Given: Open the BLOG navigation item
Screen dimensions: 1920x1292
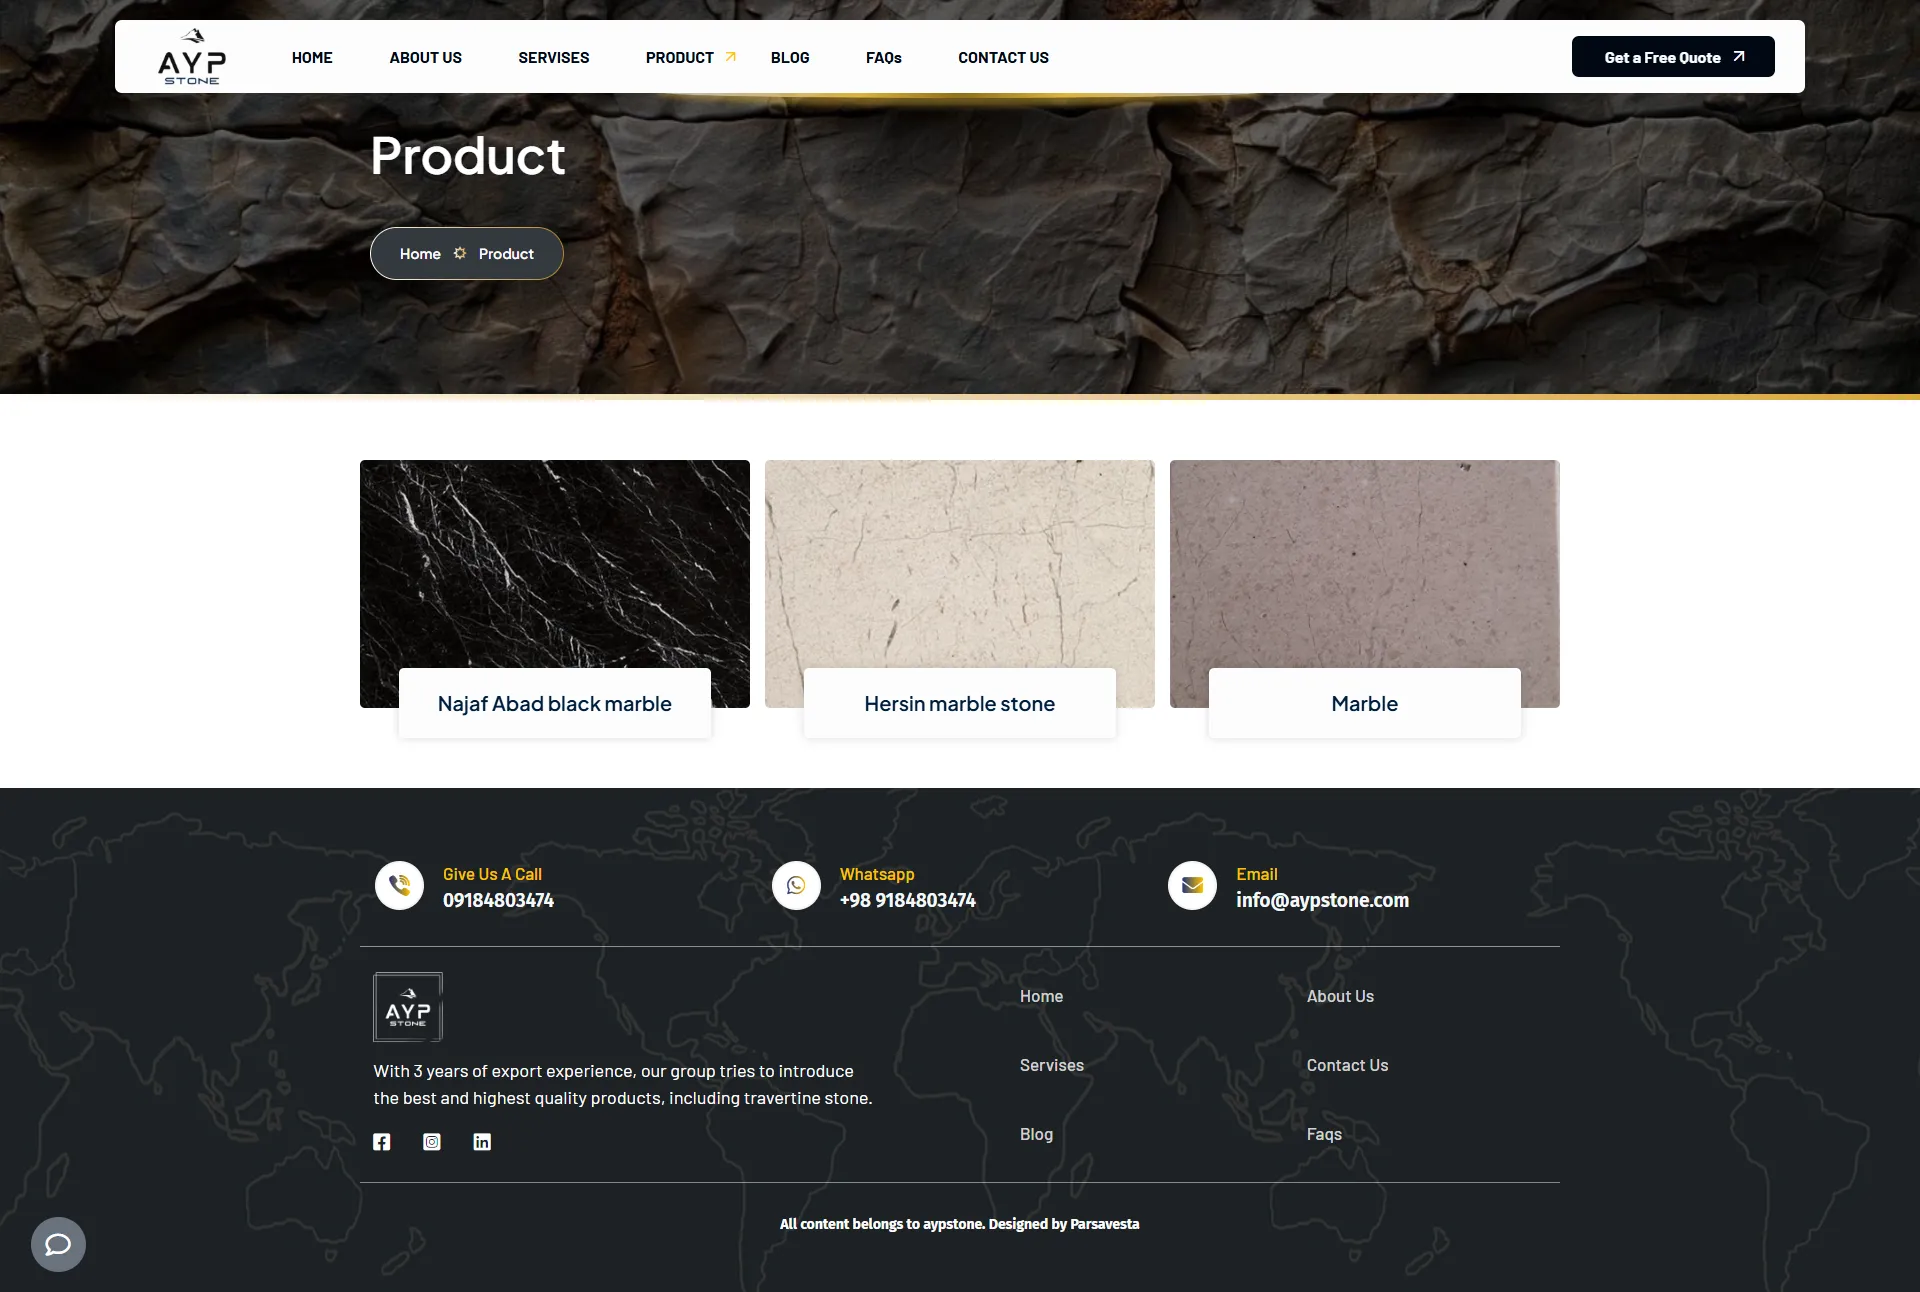Looking at the screenshot, I should 790,58.
